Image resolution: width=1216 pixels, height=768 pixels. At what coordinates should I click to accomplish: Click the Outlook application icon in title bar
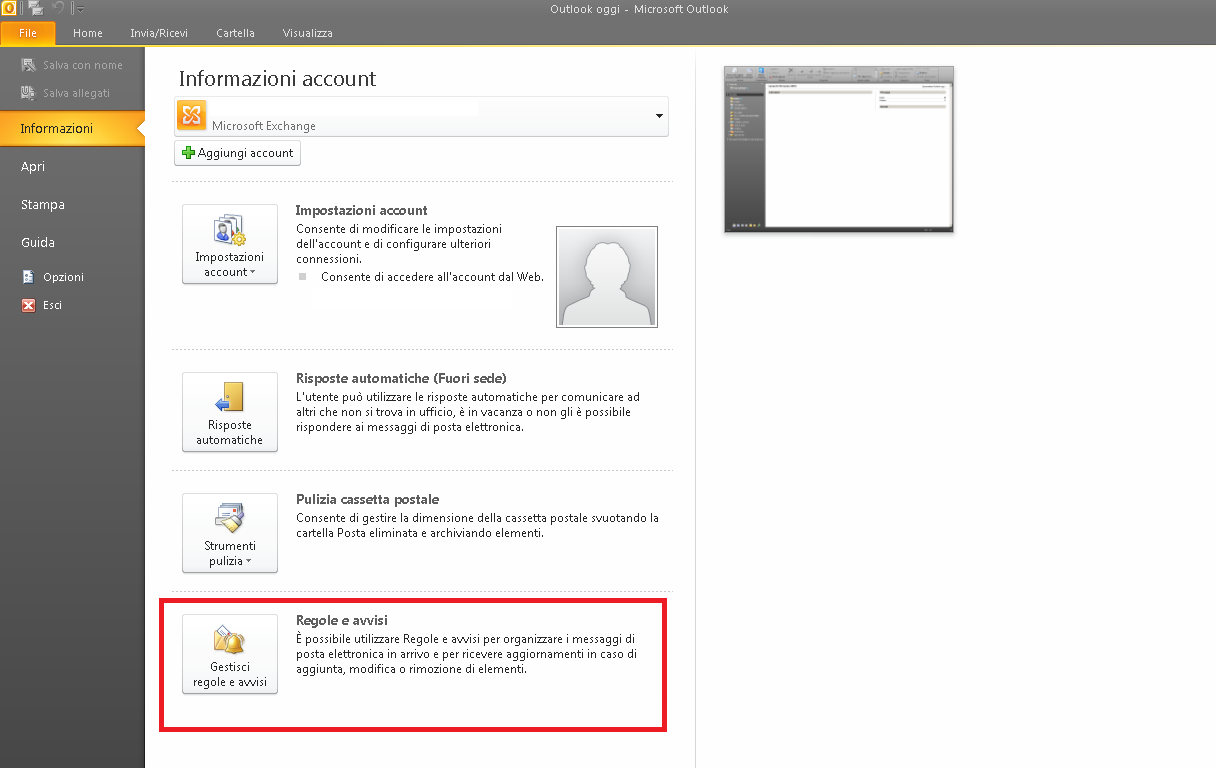tap(8, 9)
